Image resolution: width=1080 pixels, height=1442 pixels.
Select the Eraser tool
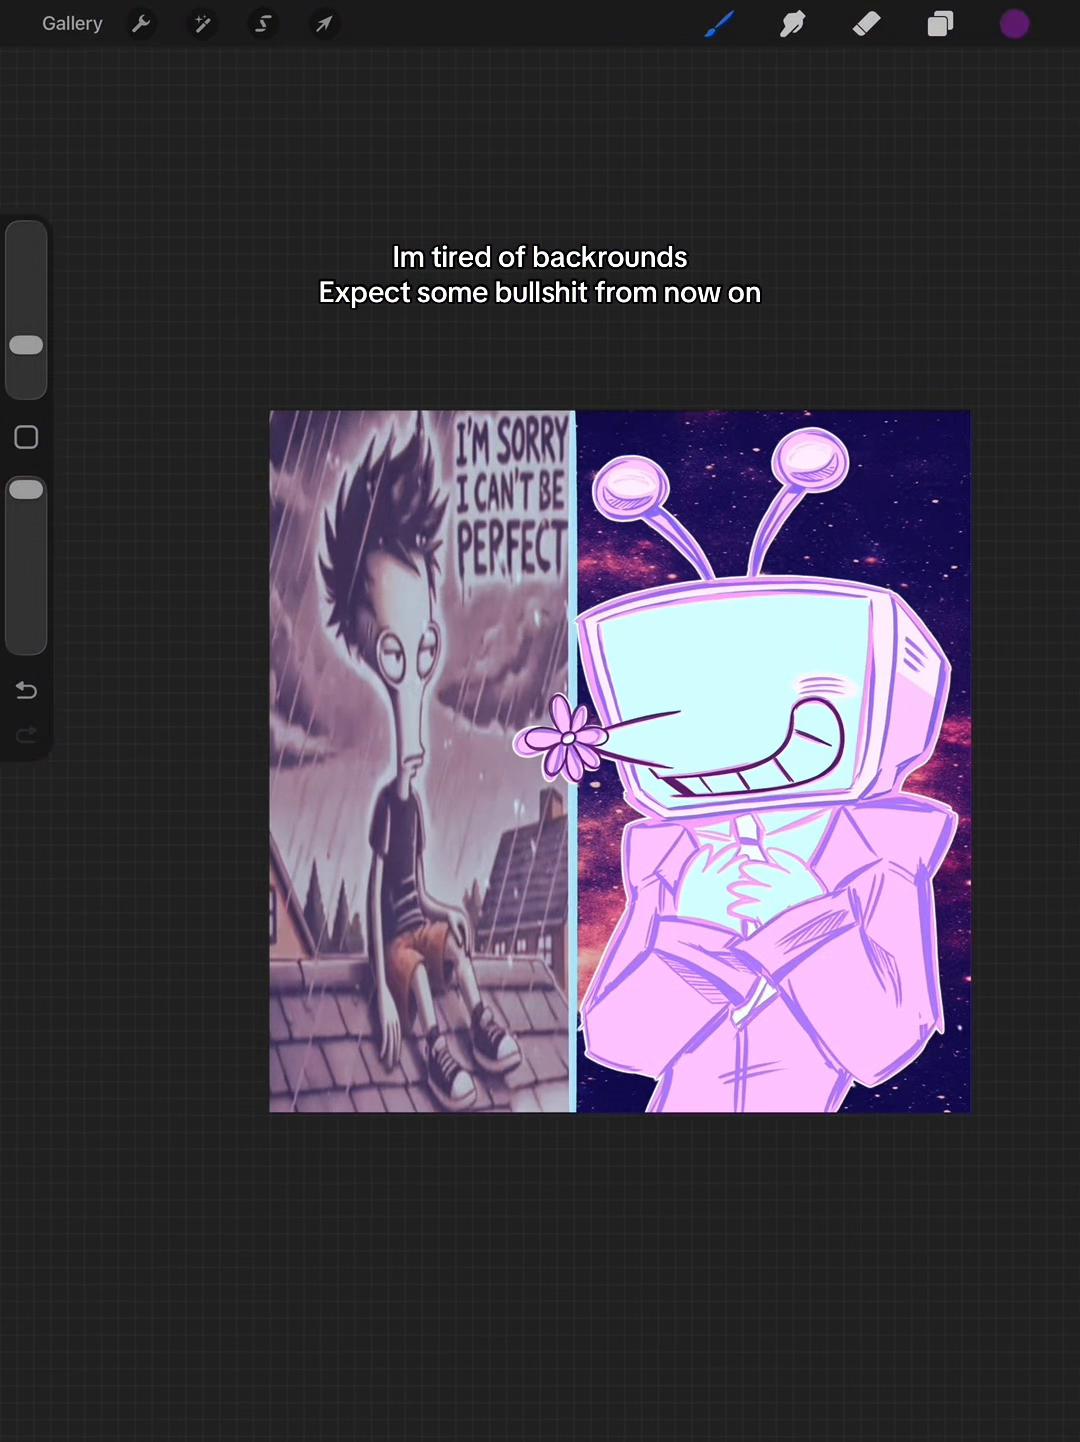866,23
